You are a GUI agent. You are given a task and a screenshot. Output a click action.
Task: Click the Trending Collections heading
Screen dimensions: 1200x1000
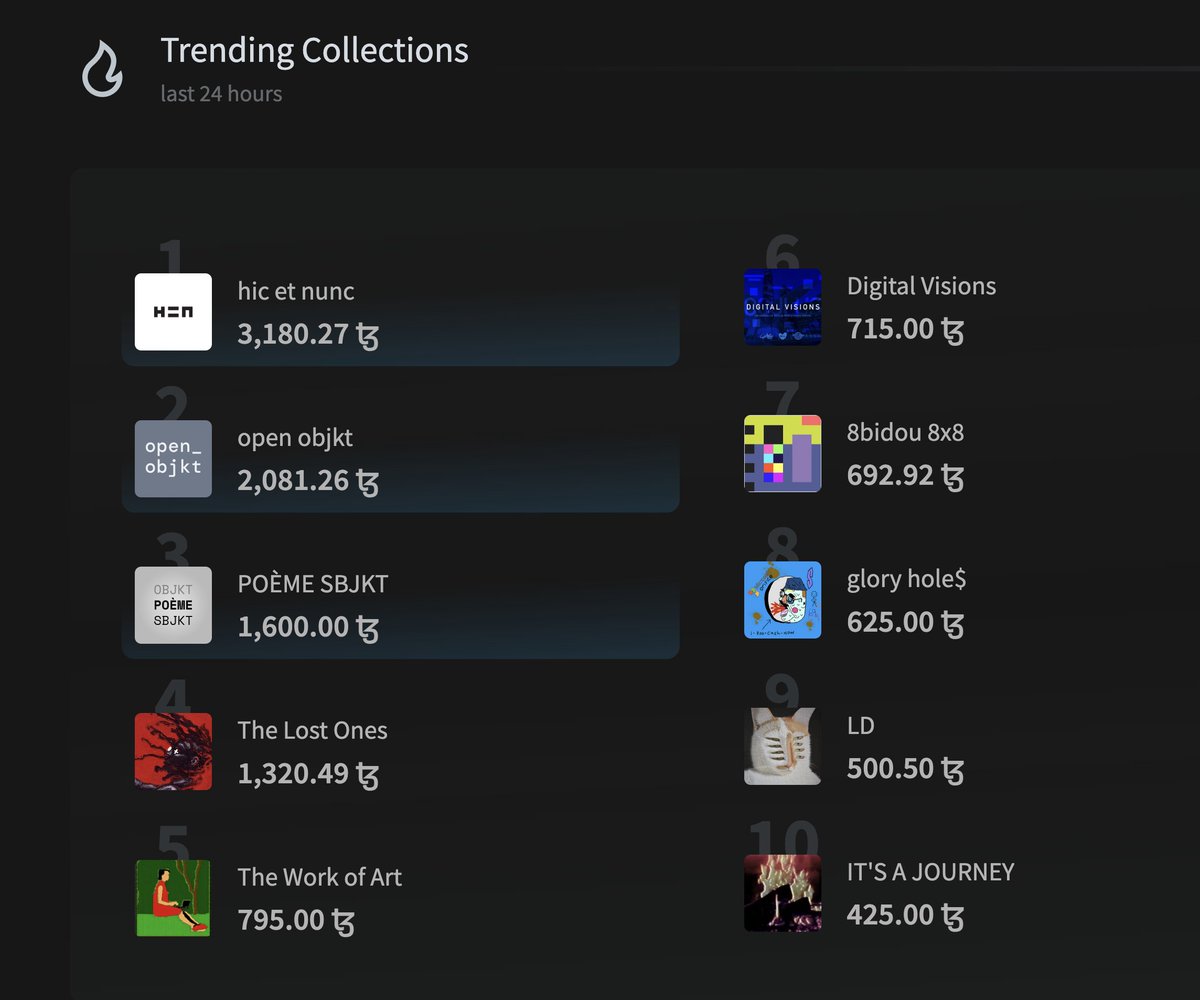click(314, 50)
